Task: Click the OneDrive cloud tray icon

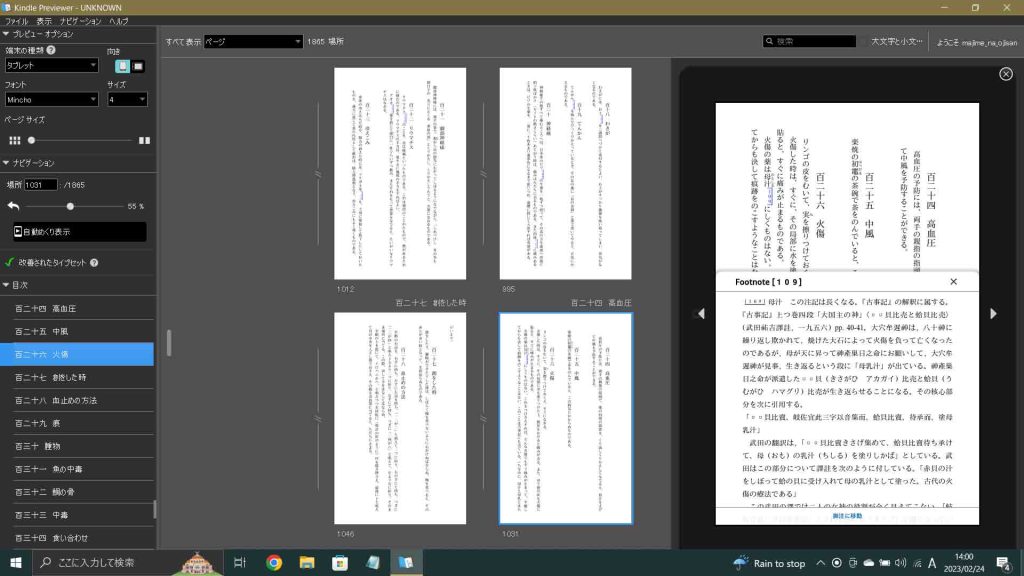Action: [869, 563]
